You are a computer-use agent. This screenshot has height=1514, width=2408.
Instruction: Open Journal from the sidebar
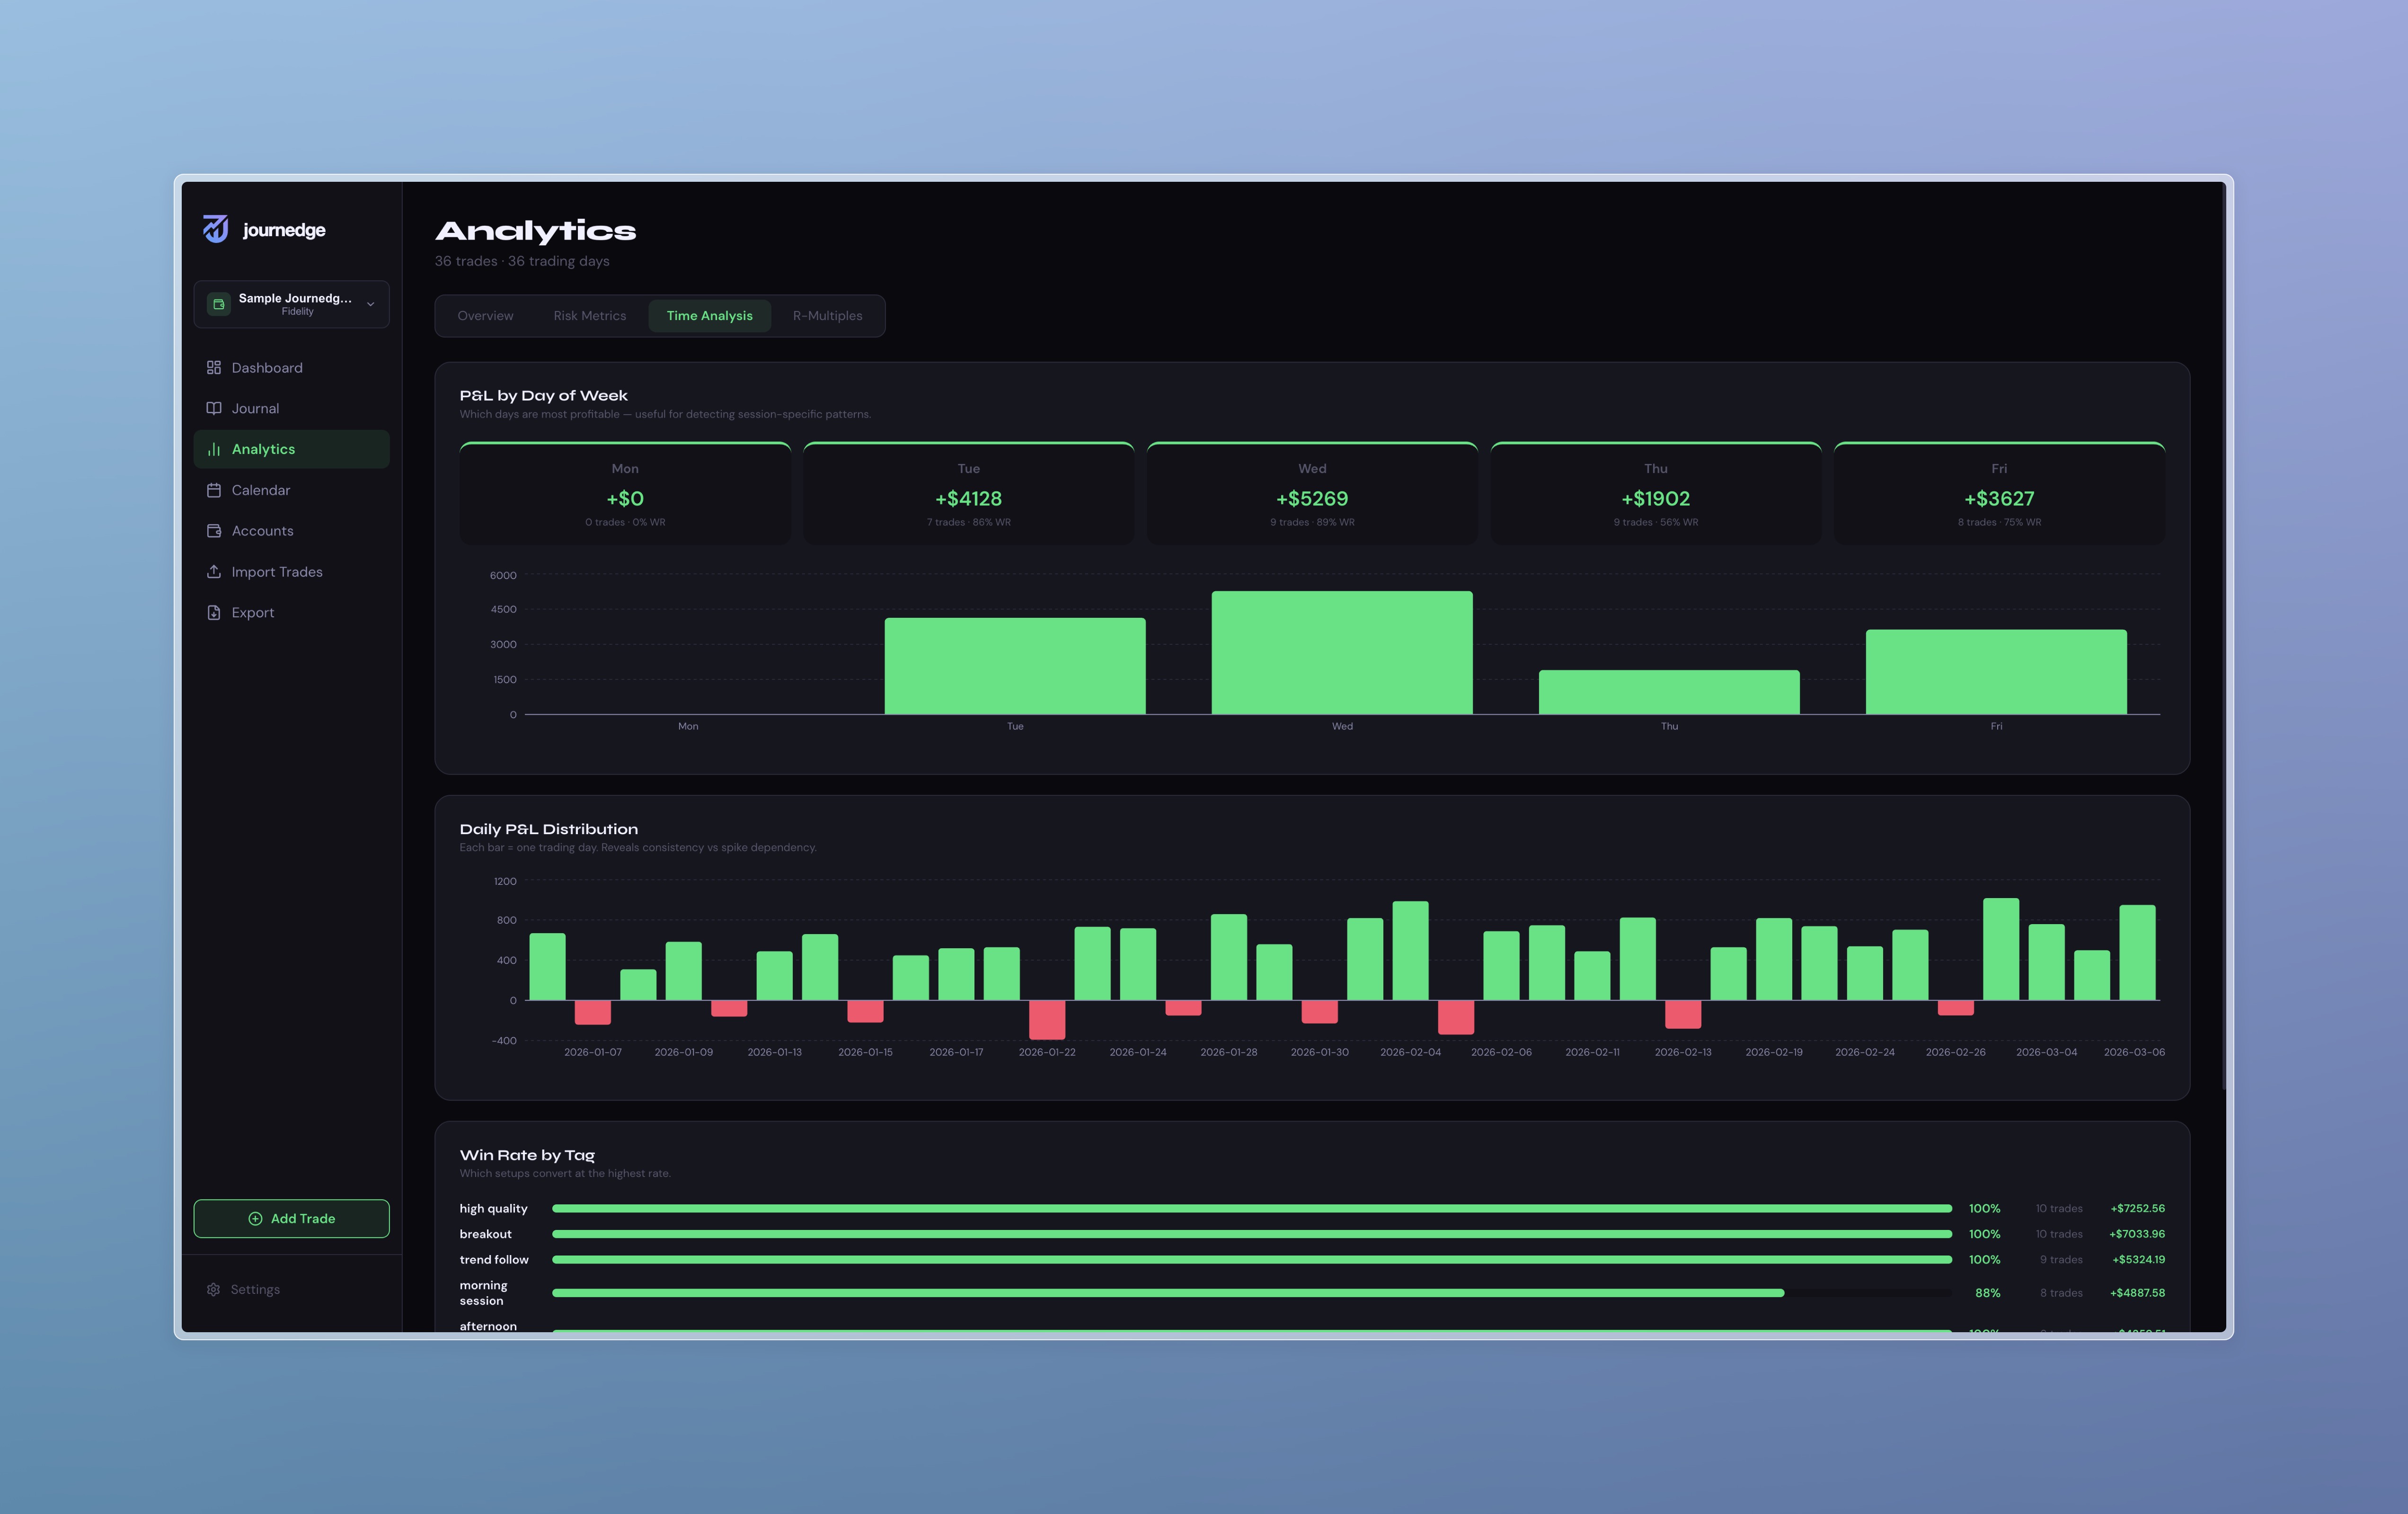pyautogui.click(x=291, y=408)
